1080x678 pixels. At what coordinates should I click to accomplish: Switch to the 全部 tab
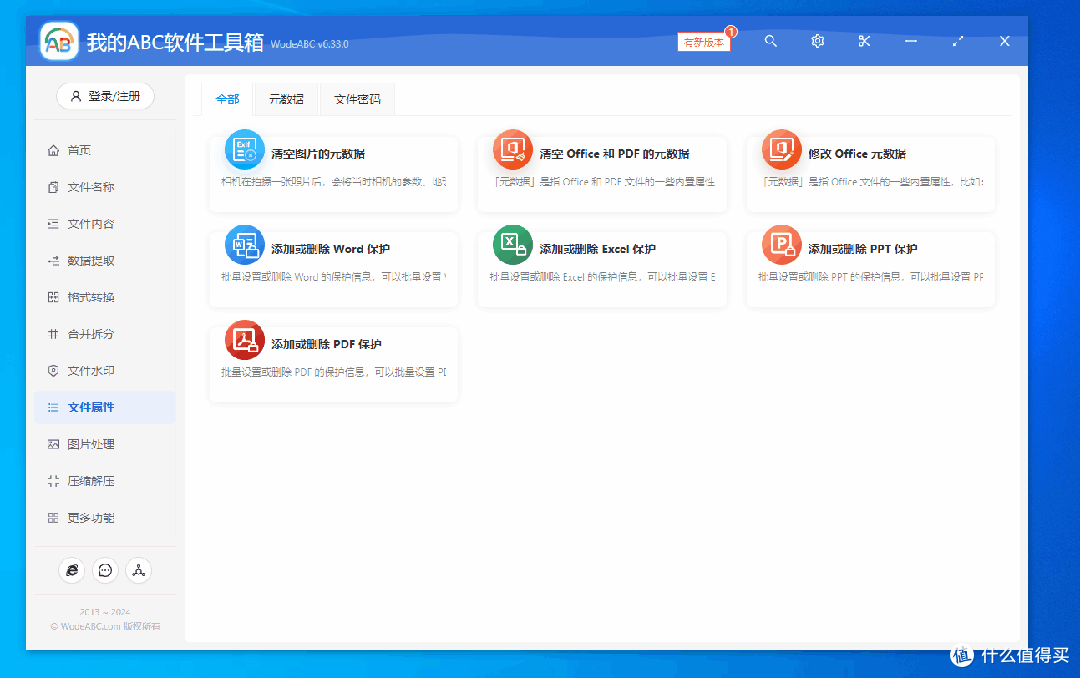(x=227, y=99)
